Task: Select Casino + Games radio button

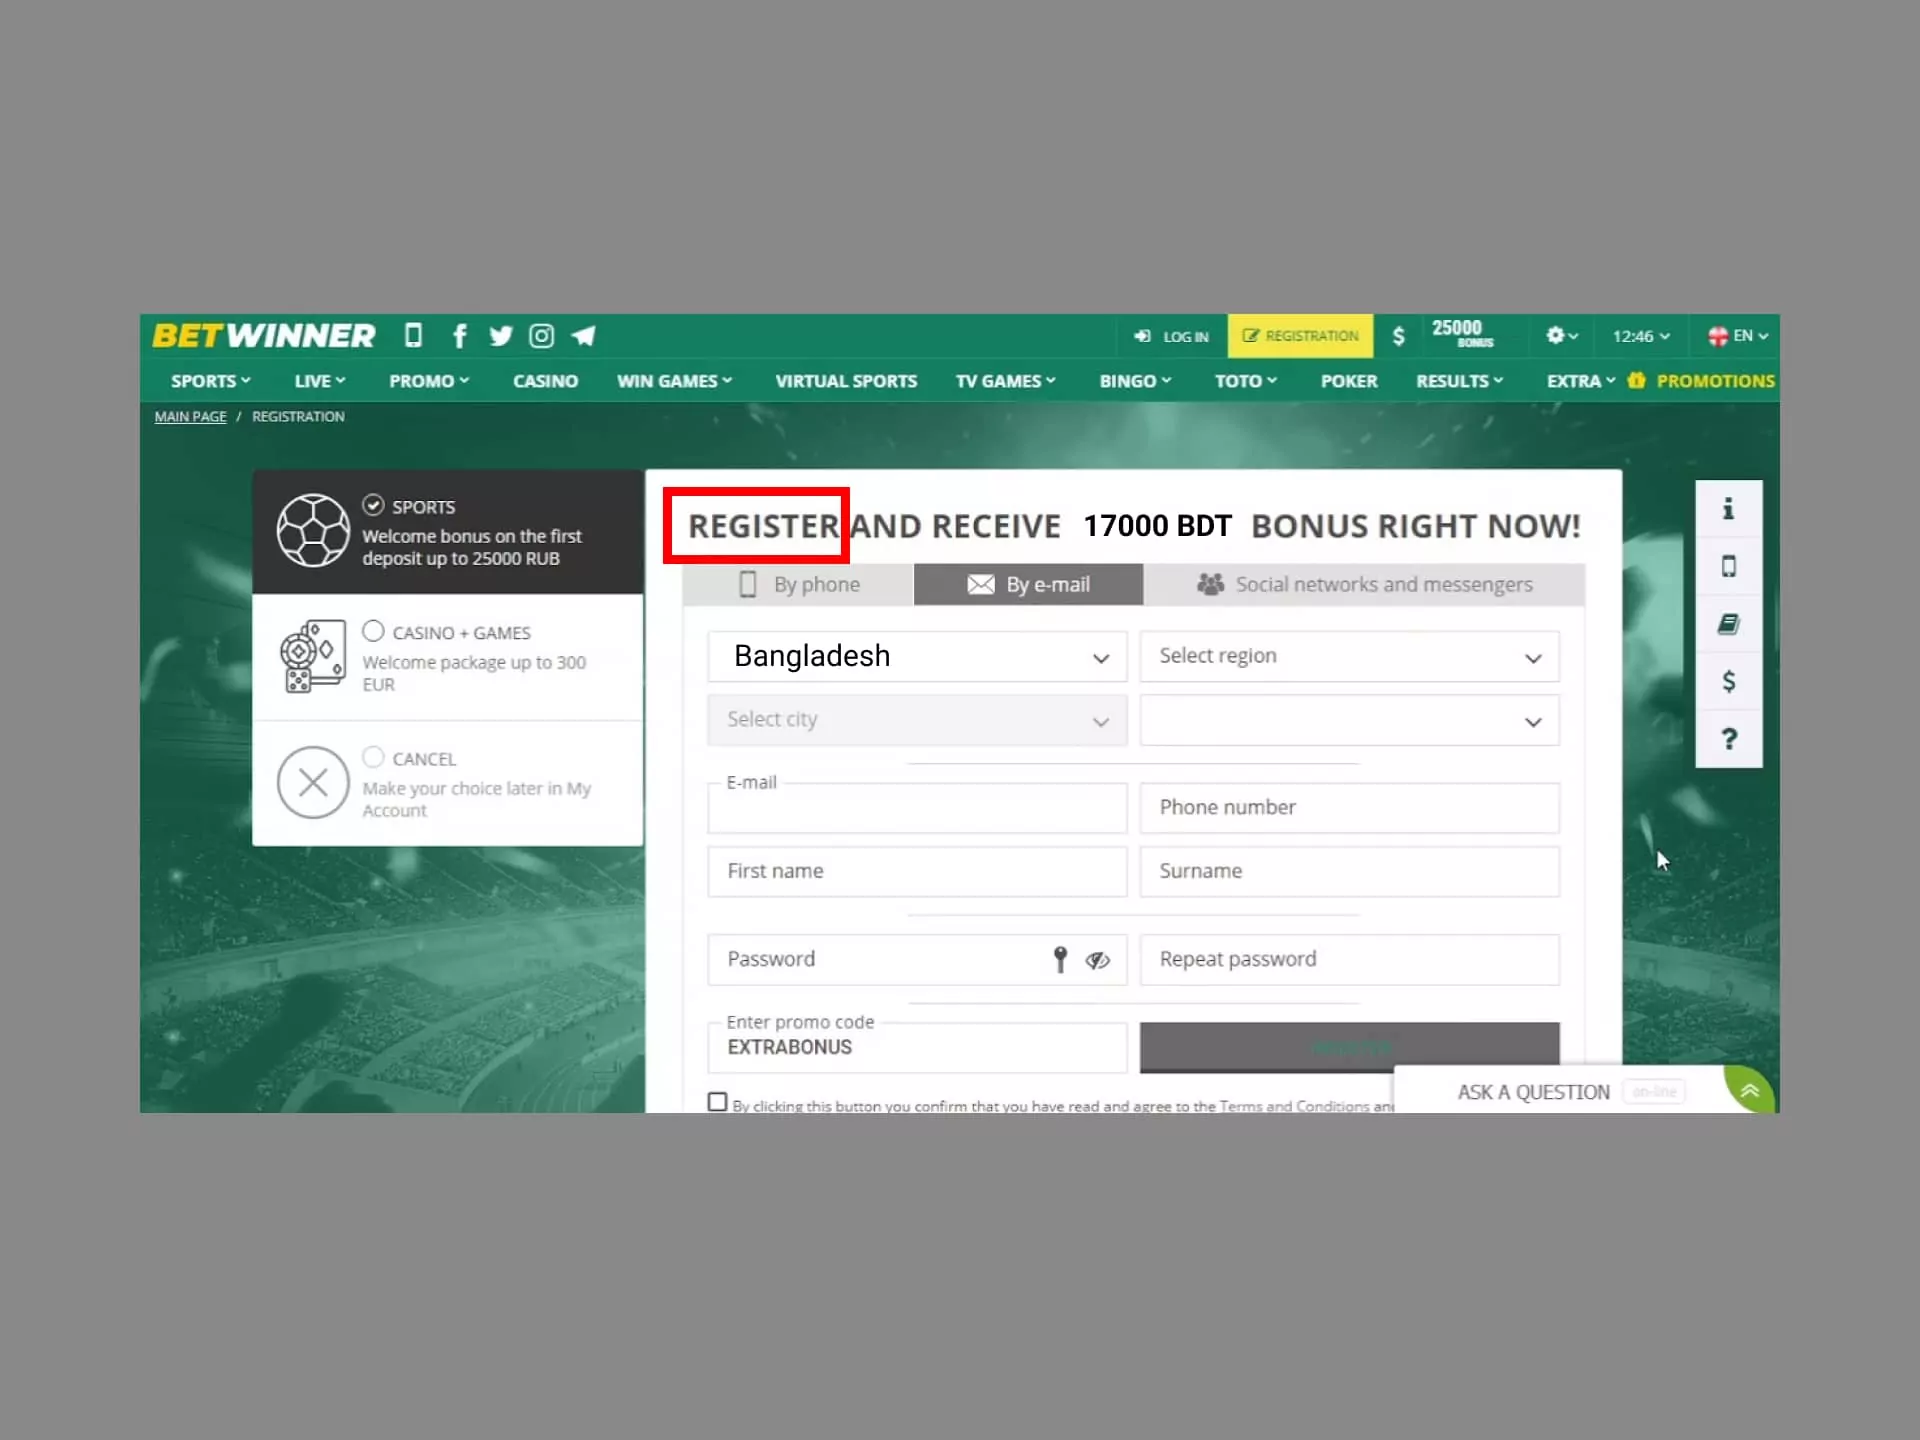Action: [x=373, y=631]
